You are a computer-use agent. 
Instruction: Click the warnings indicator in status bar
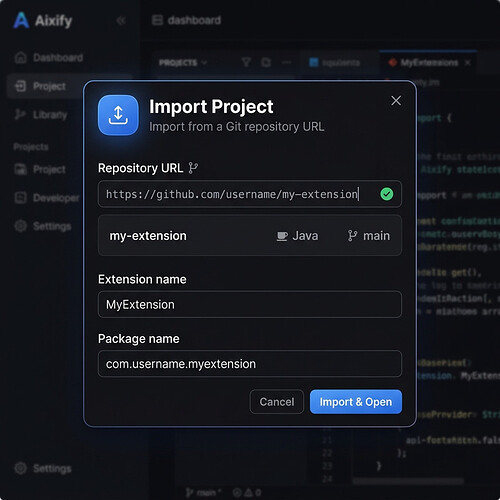253,492
